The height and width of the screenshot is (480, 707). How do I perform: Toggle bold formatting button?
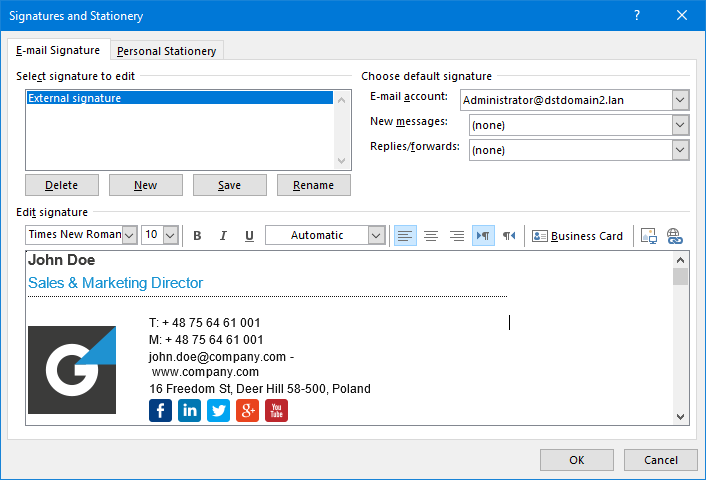197,236
